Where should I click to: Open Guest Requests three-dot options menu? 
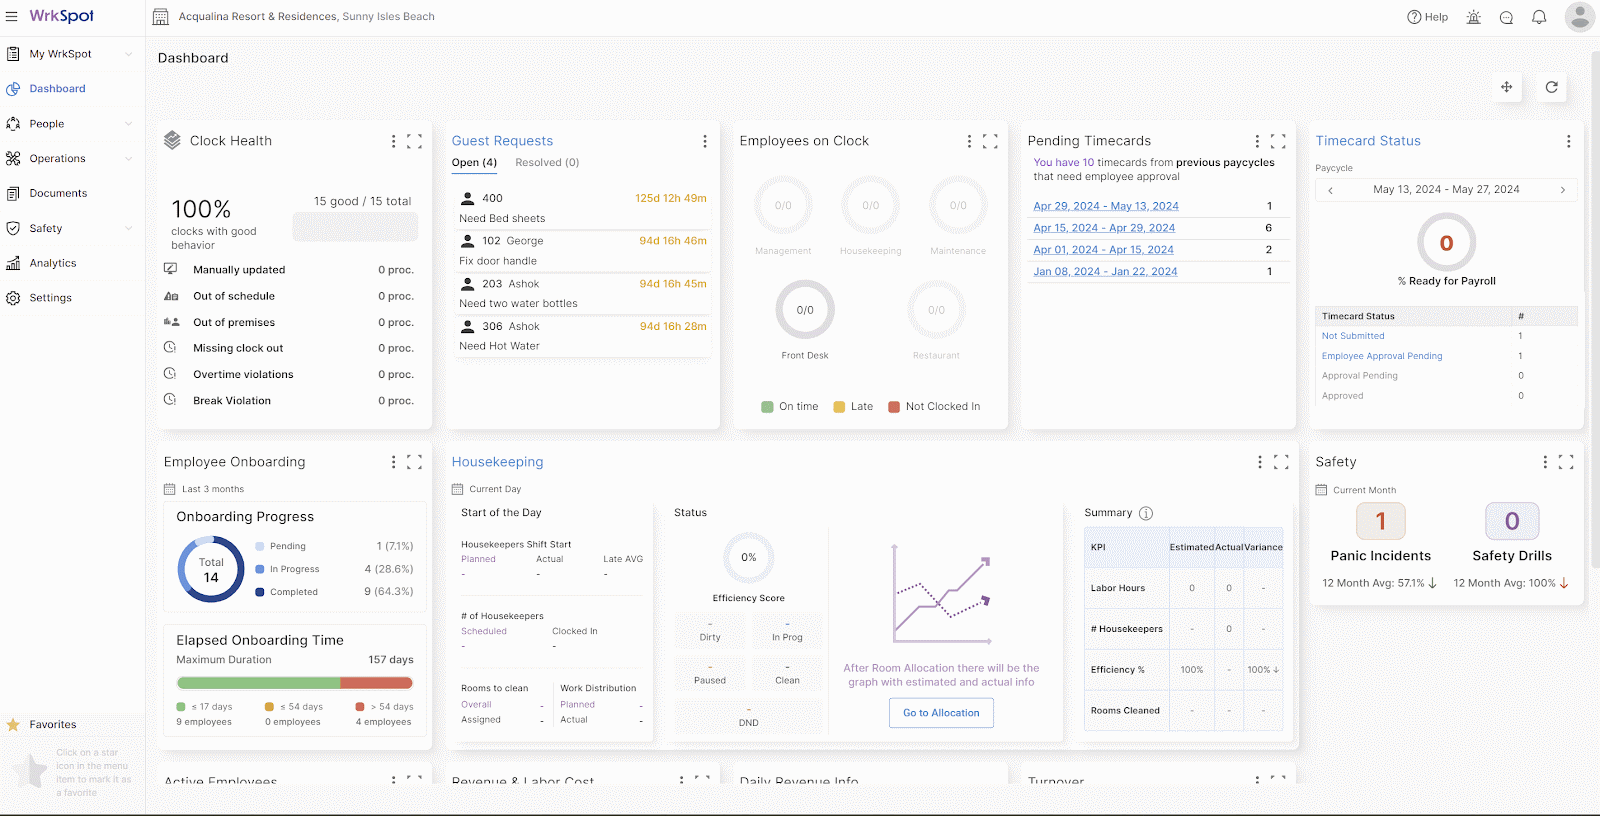[704, 142]
